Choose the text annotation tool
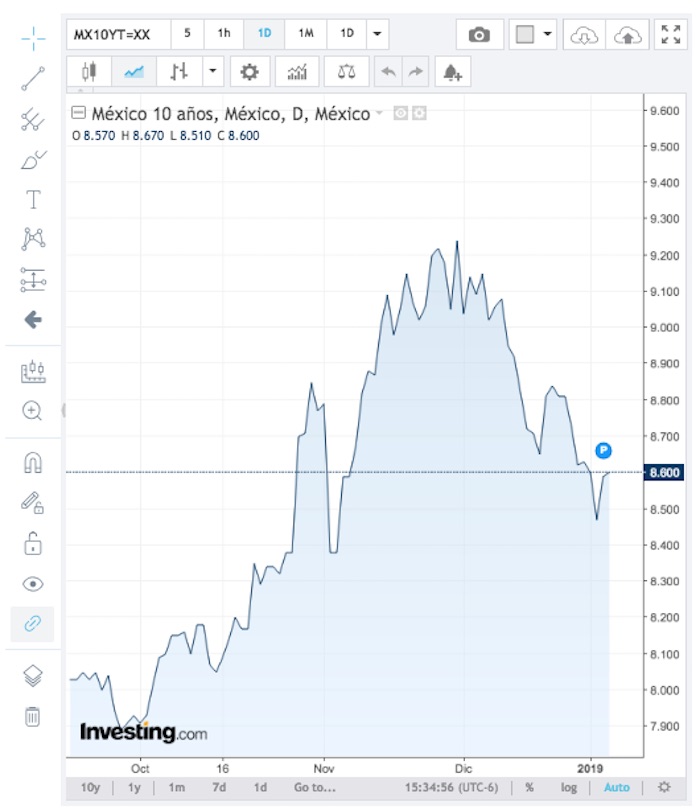The height and width of the screenshot is (810, 700). click(33, 199)
